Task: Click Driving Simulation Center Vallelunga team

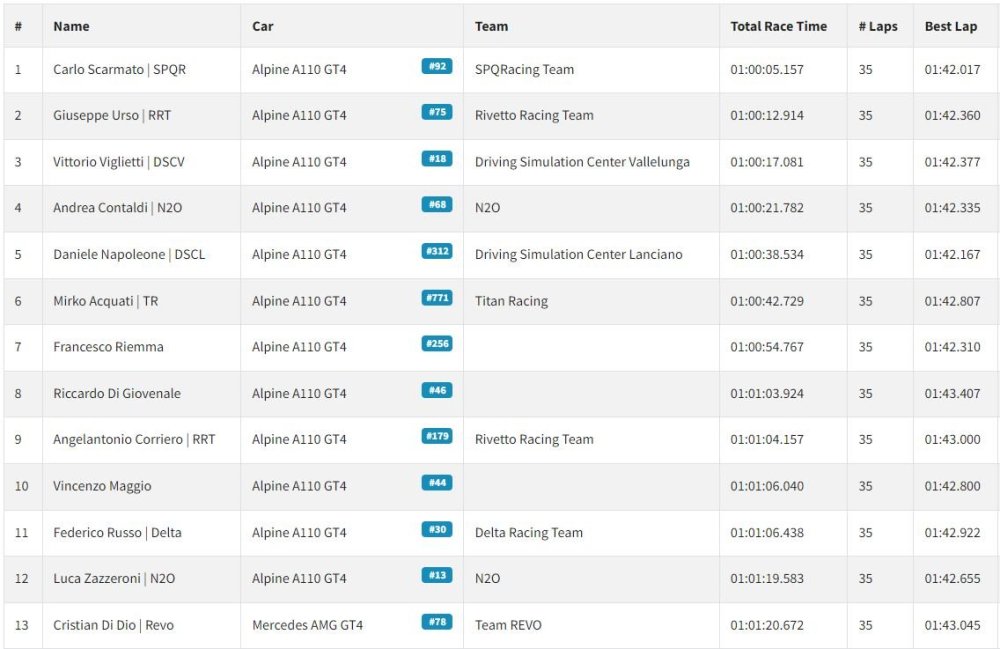Action: 582,162
